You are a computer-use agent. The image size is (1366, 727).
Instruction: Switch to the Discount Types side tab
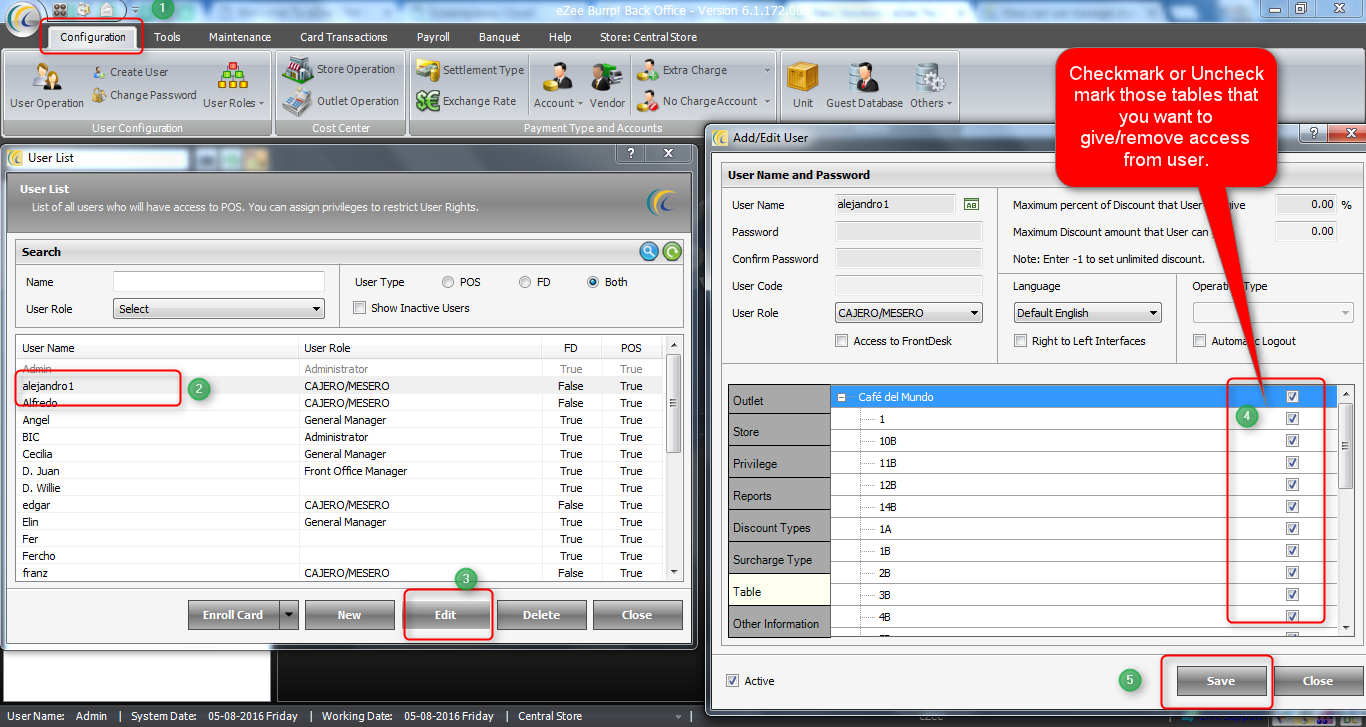point(780,528)
